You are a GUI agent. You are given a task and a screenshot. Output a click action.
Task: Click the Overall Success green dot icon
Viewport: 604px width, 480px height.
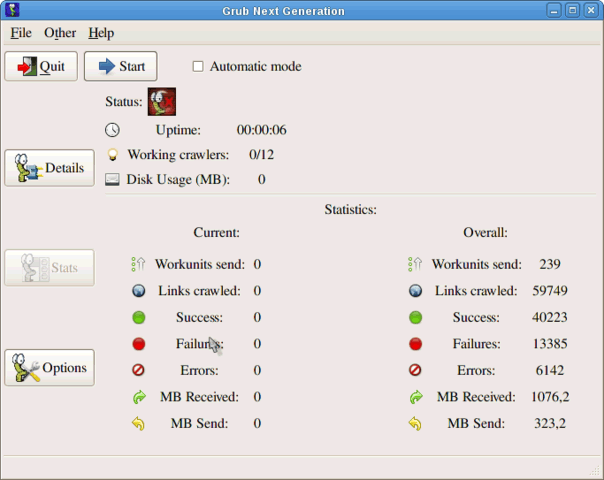tap(415, 317)
